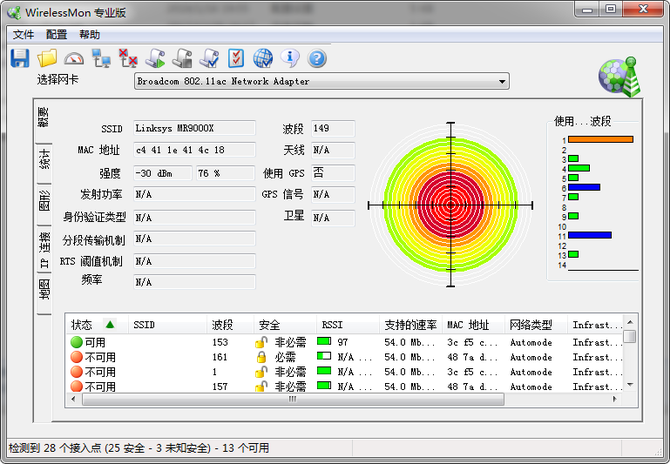Select the available network row with channel 153
The height and width of the screenshot is (464, 670).
point(200,342)
